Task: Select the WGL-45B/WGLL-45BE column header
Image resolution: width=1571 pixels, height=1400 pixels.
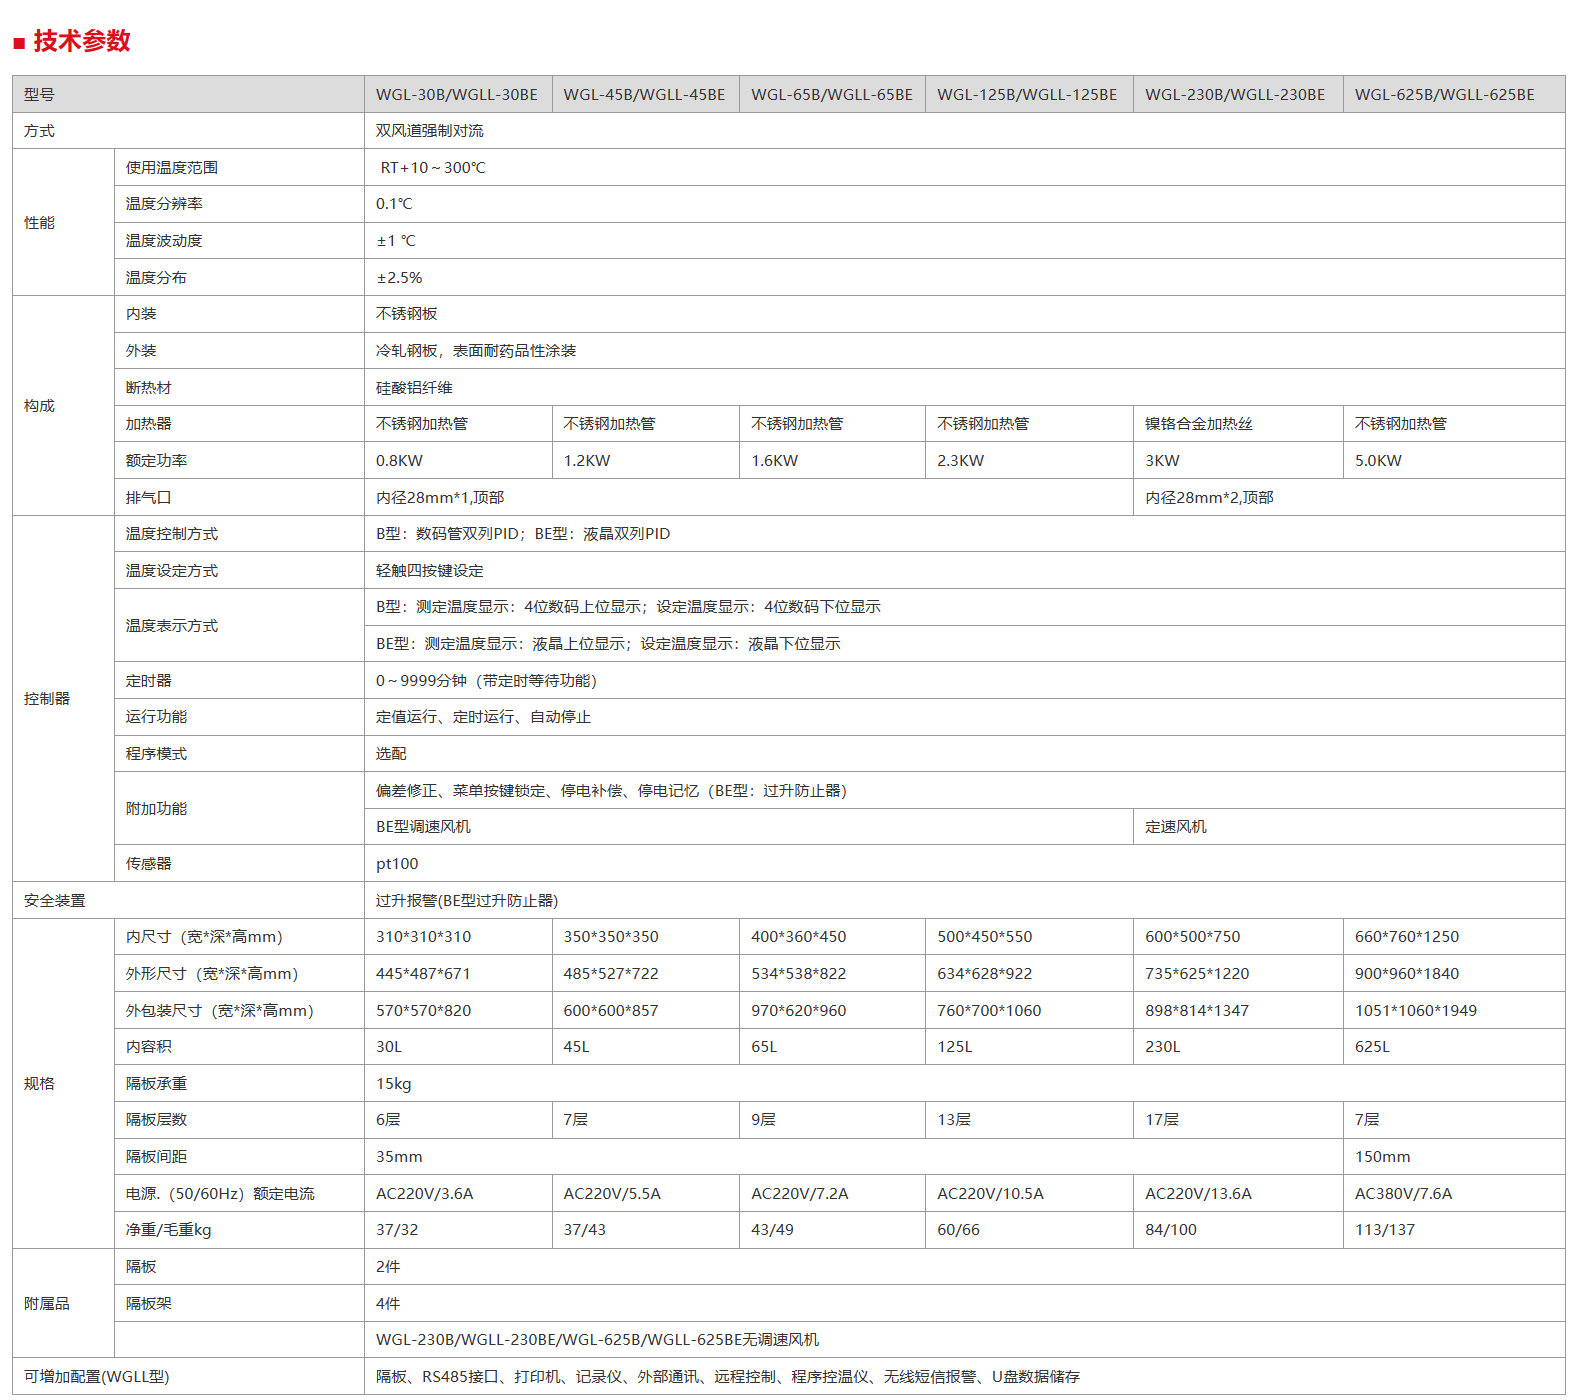Action: pos(644,95)
